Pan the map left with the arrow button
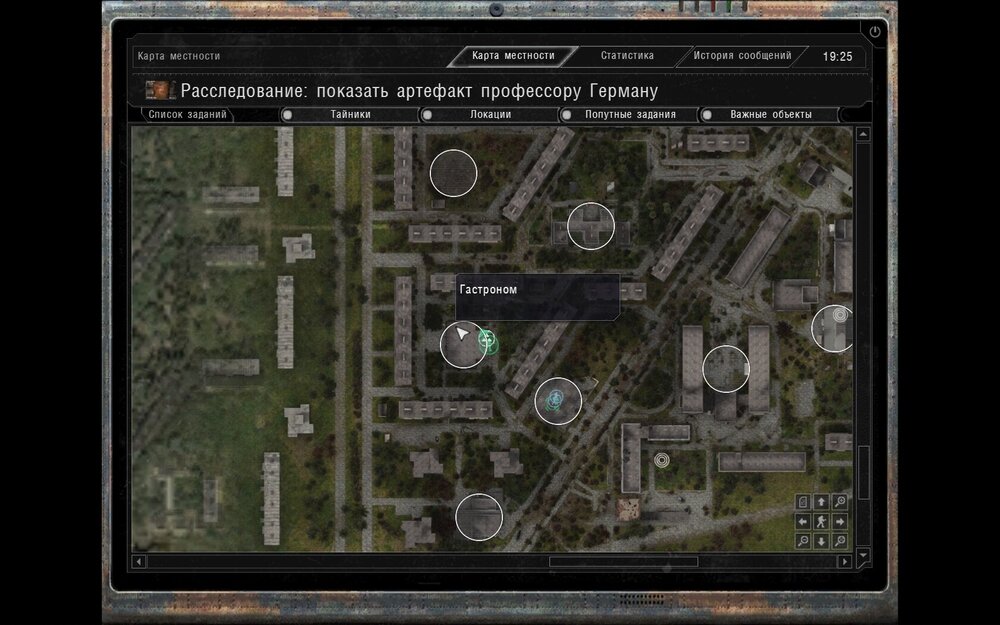Screen dimensions: 1000x625 tap(803, 522)
